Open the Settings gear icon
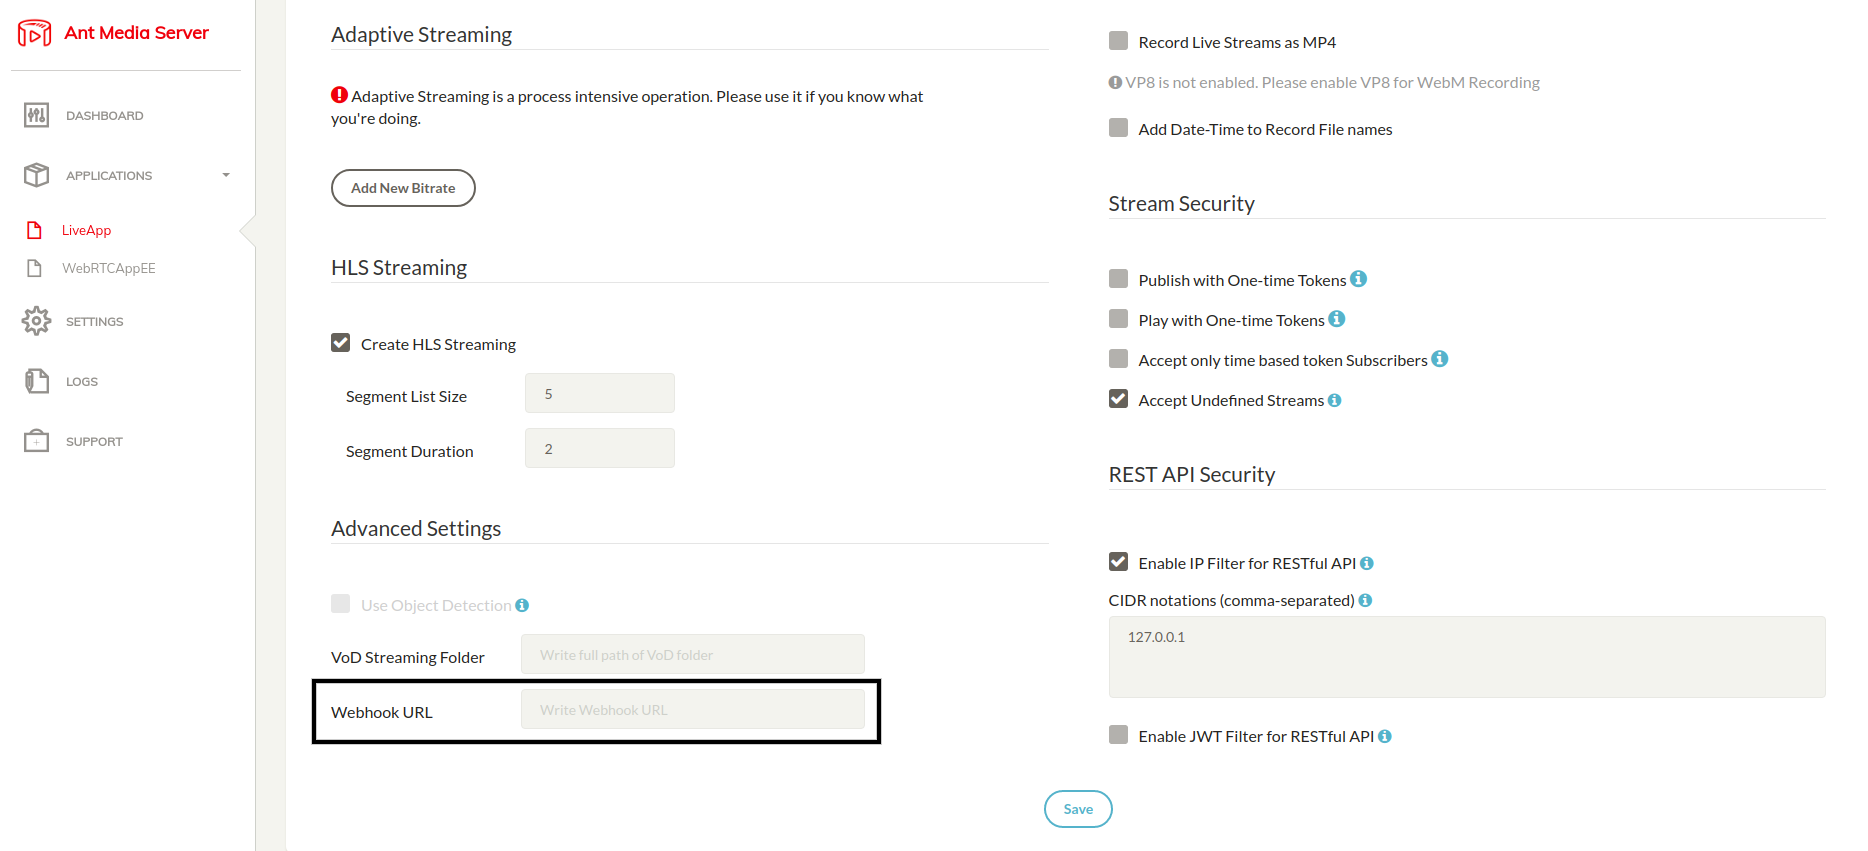The height and width of the screenshot is (851, 1868). pos(36,321)
